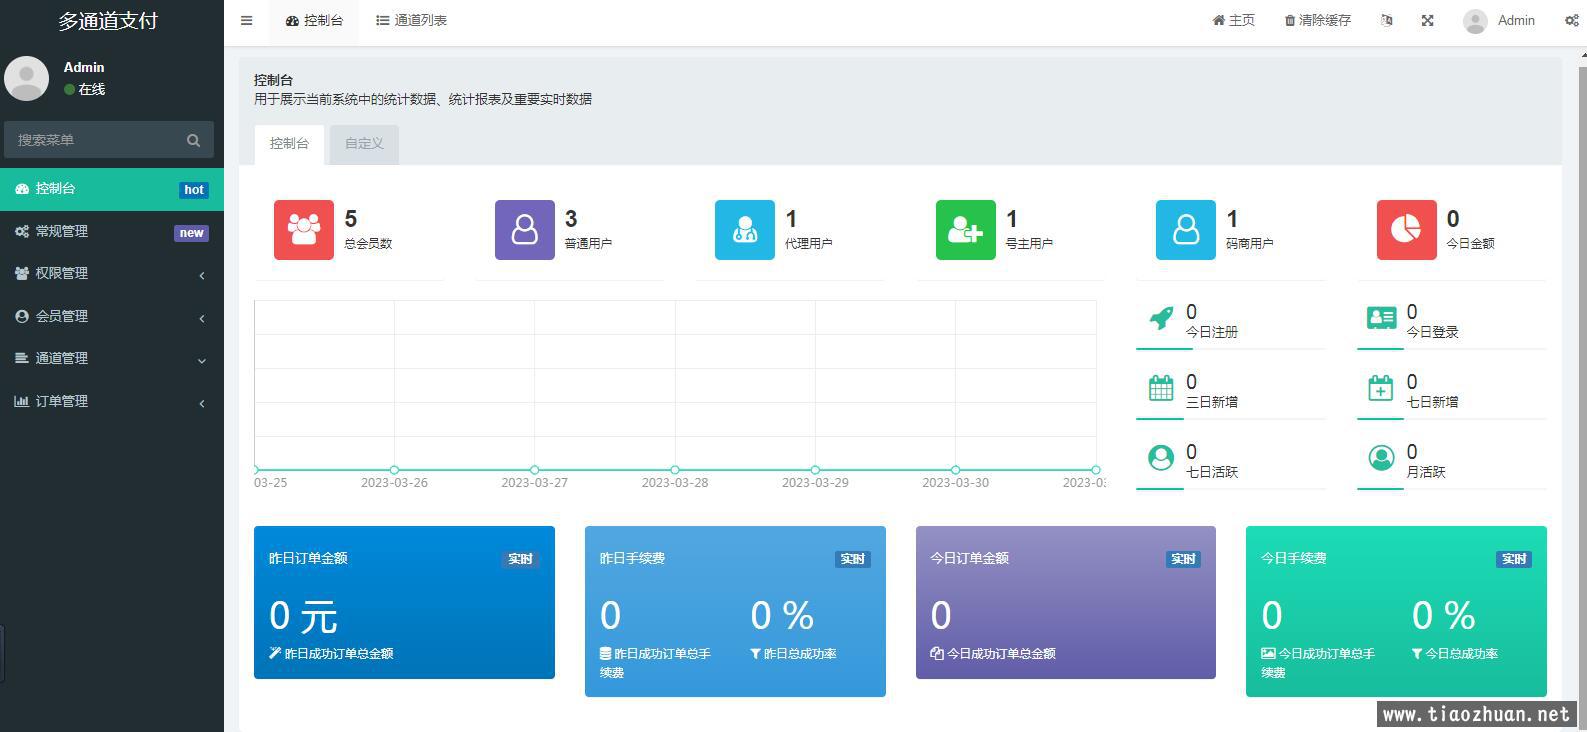Click the search magnifier icon in sidebar
The image size is (1587, 732).
pos(193,140)
